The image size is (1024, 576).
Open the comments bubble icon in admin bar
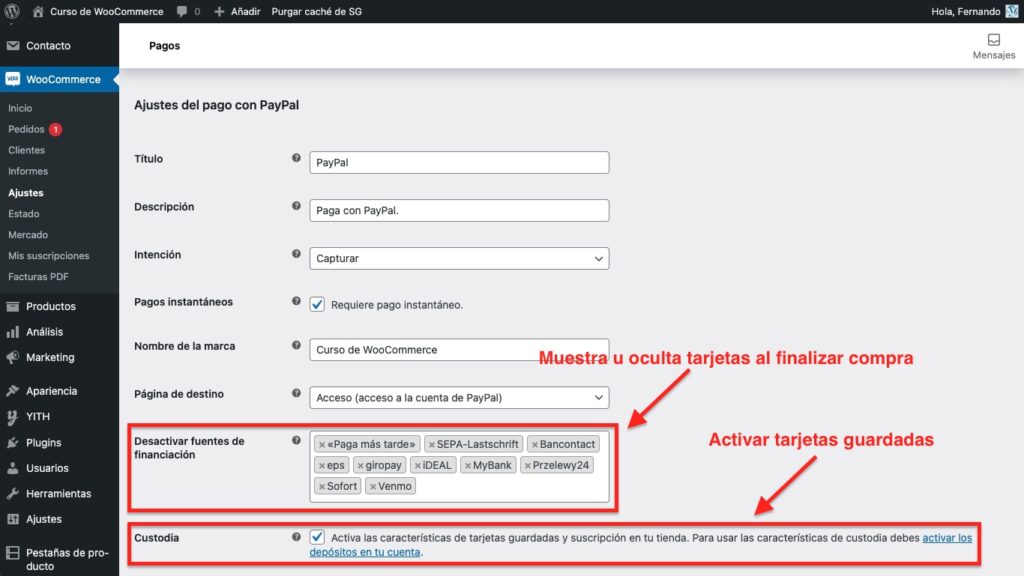(x=183, y=11)
